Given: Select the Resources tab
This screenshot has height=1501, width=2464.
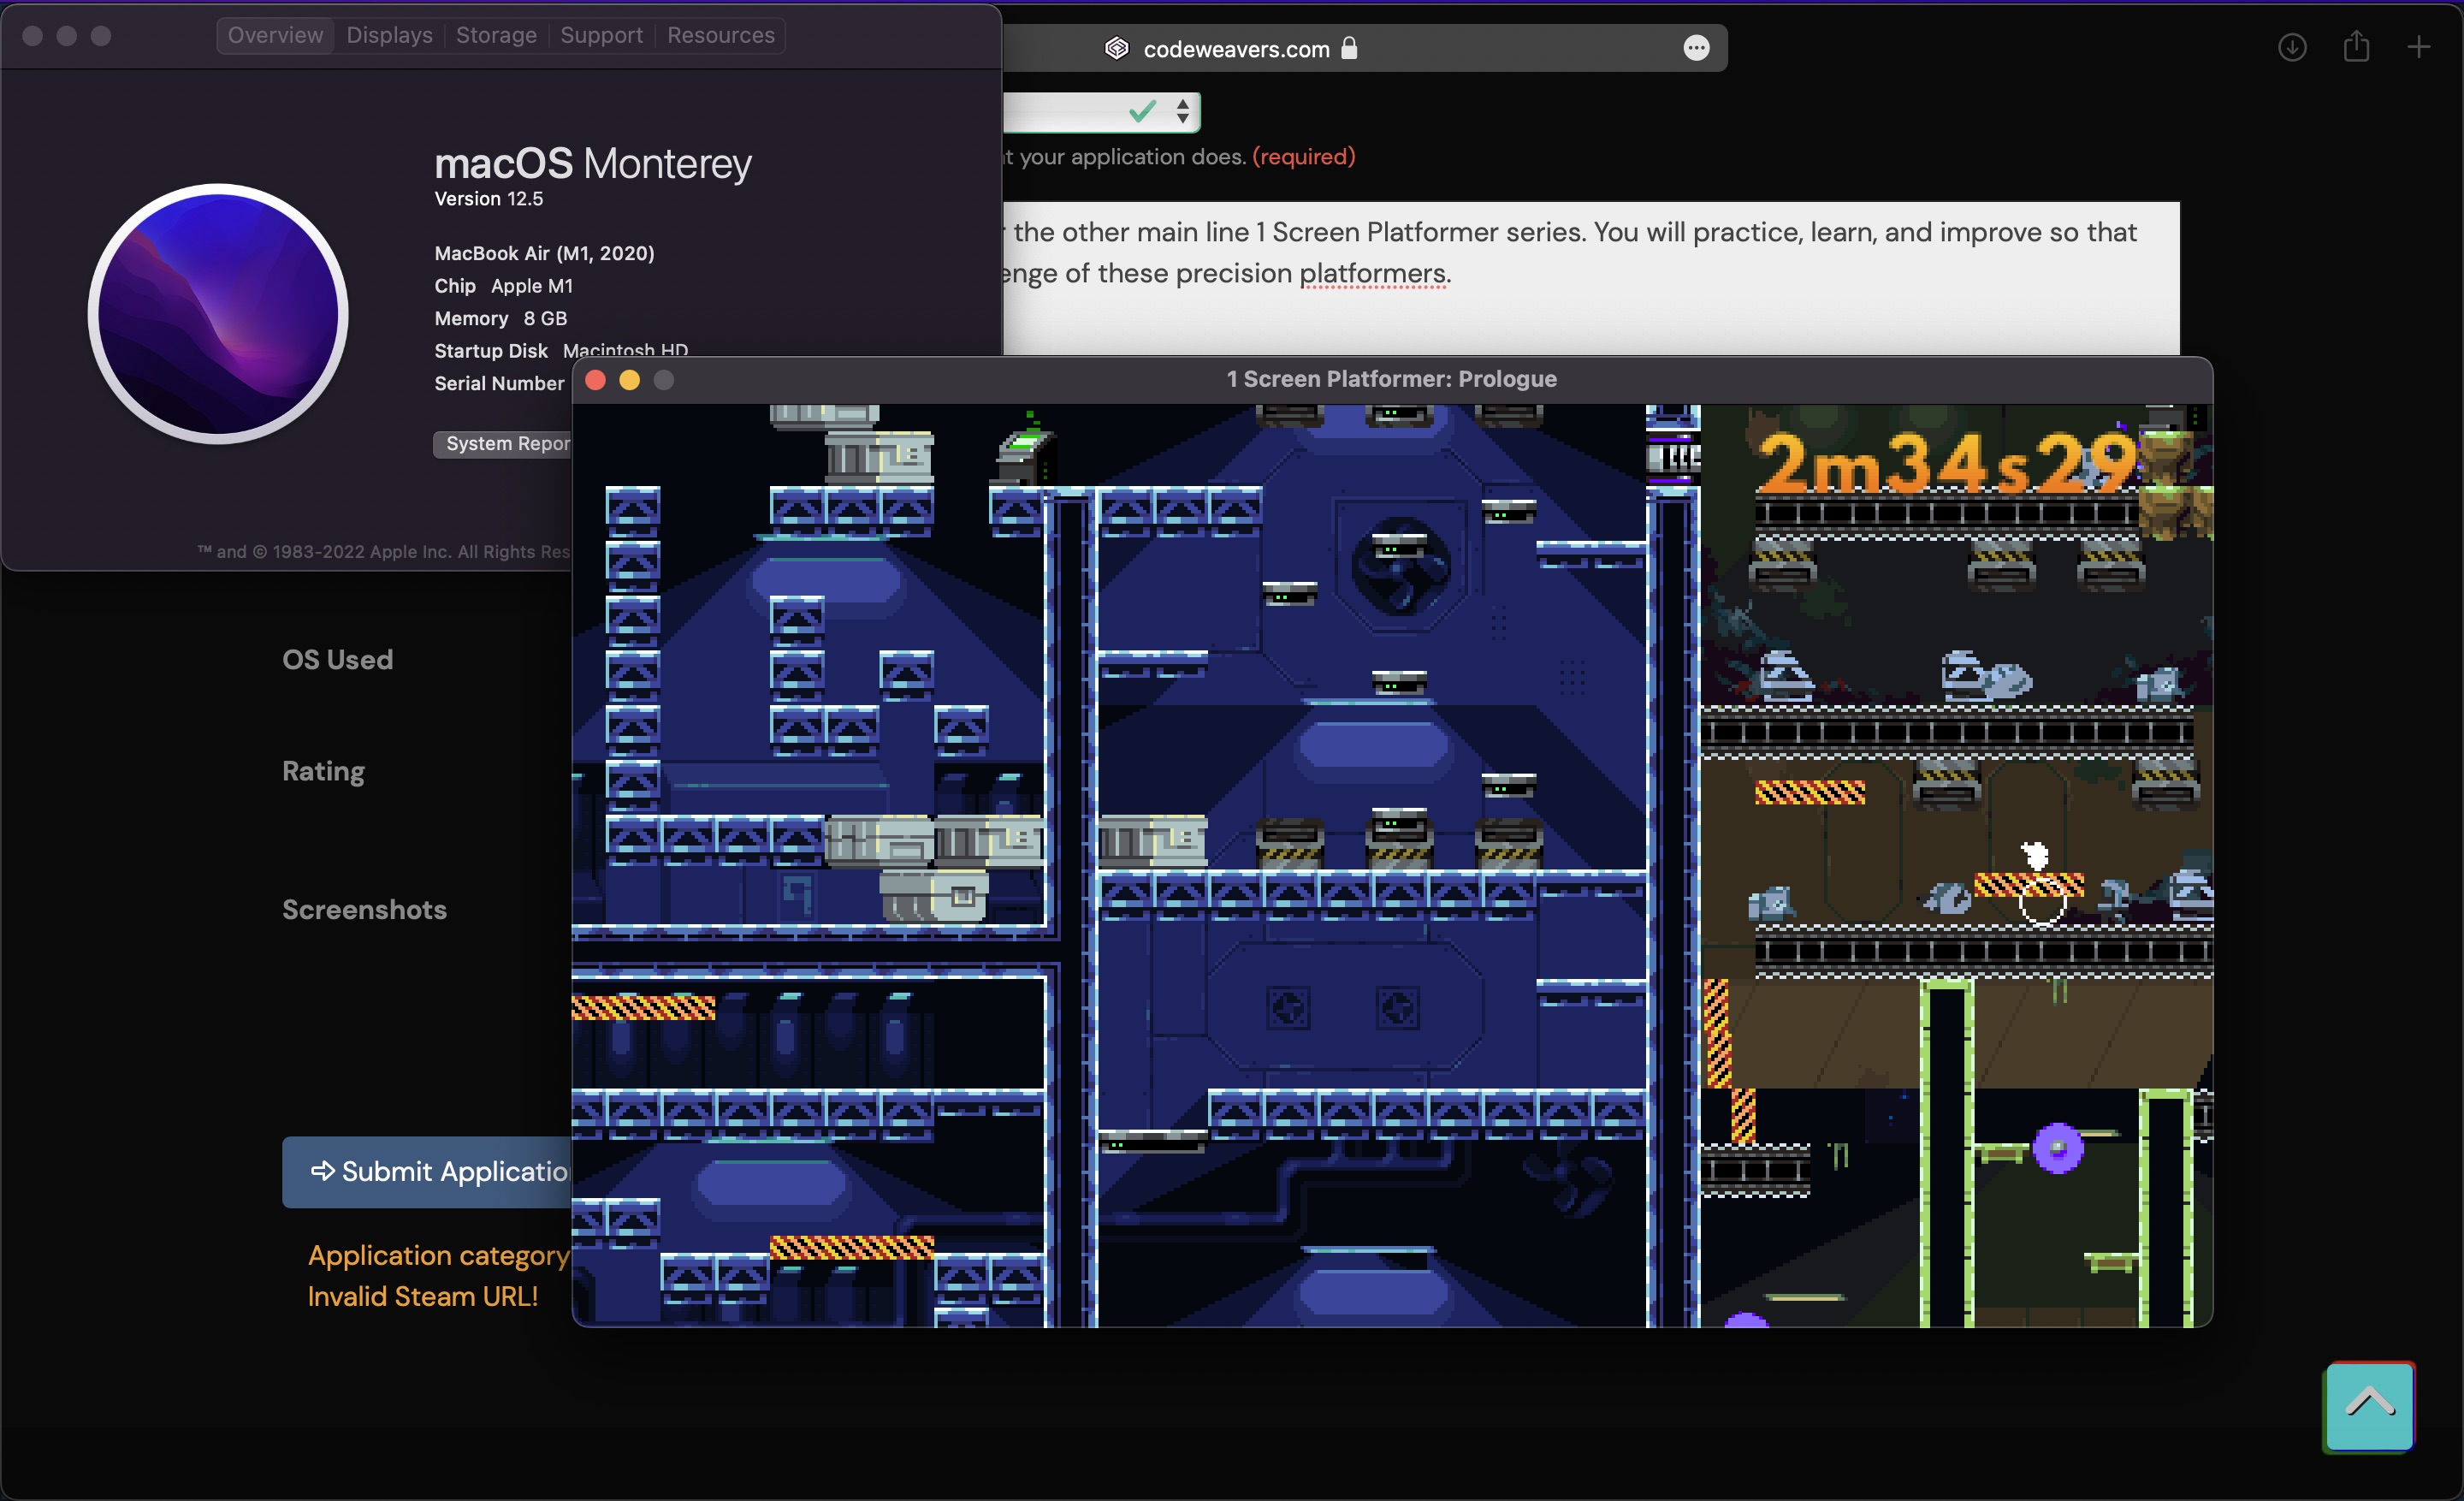Looking at the screenshot, I should [x=720, y=35].
